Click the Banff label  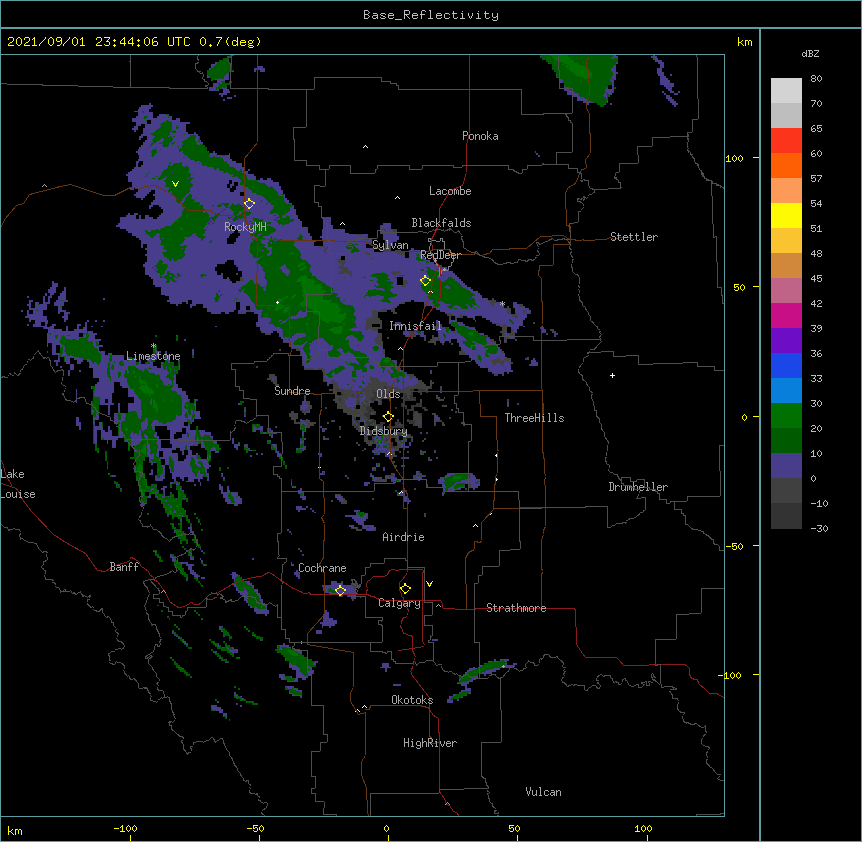124,567
